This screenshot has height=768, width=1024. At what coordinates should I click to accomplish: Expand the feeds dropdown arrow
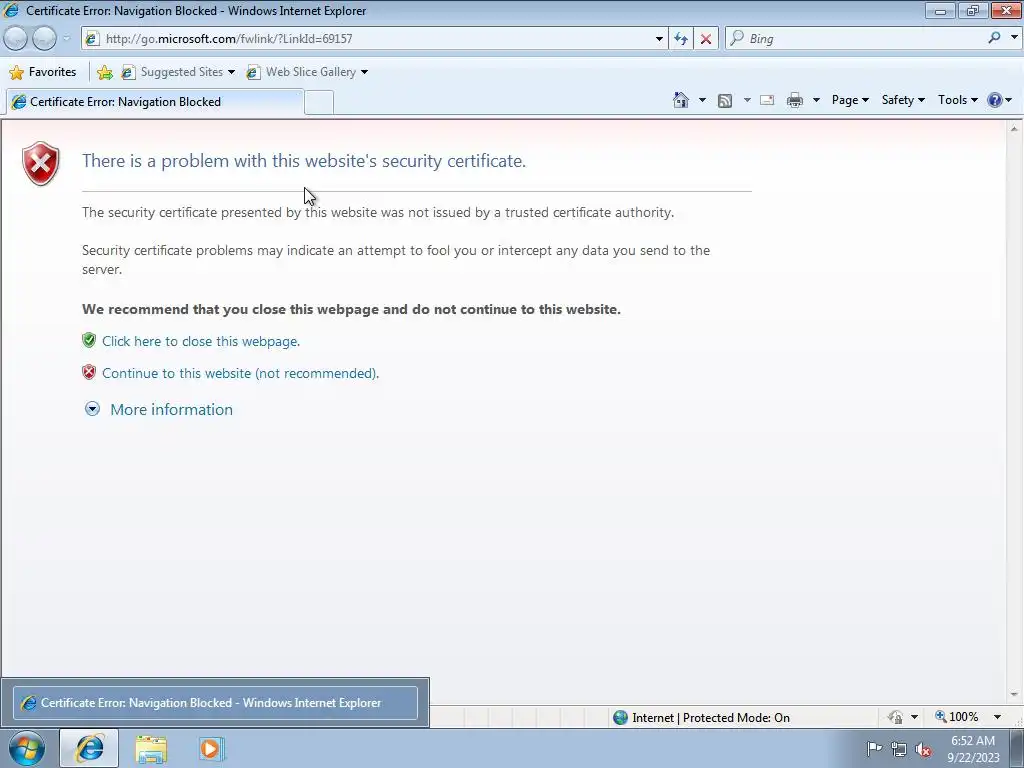point(747,100)
